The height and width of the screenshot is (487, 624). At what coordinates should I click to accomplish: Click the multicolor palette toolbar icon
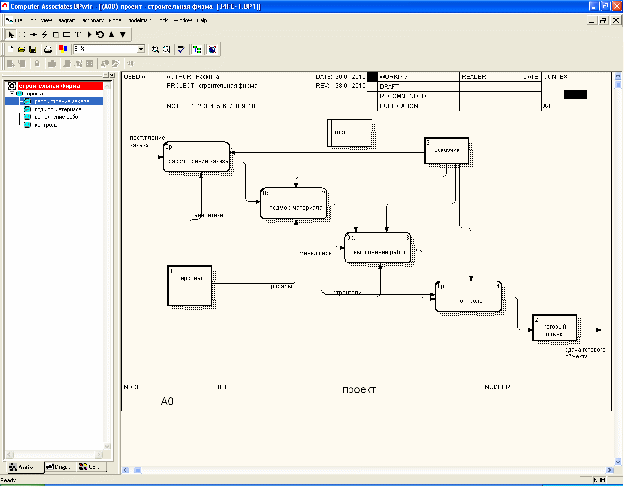64,48
